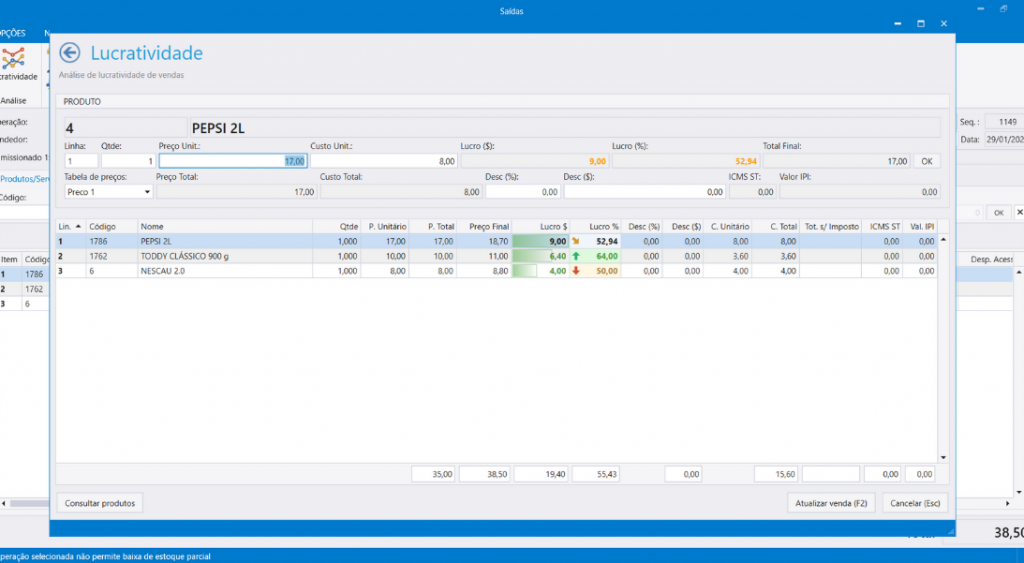The image size is (1024, 563).
Task: Click the Nome column header
Action: pyautogui.click(x=224, y=227)
